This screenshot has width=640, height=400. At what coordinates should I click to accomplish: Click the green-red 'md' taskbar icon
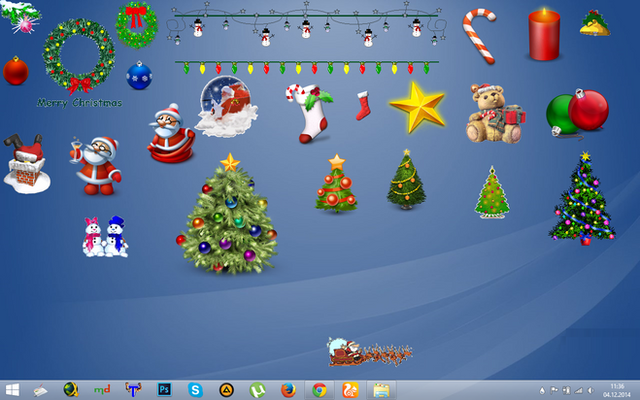[x=102, y=390]
